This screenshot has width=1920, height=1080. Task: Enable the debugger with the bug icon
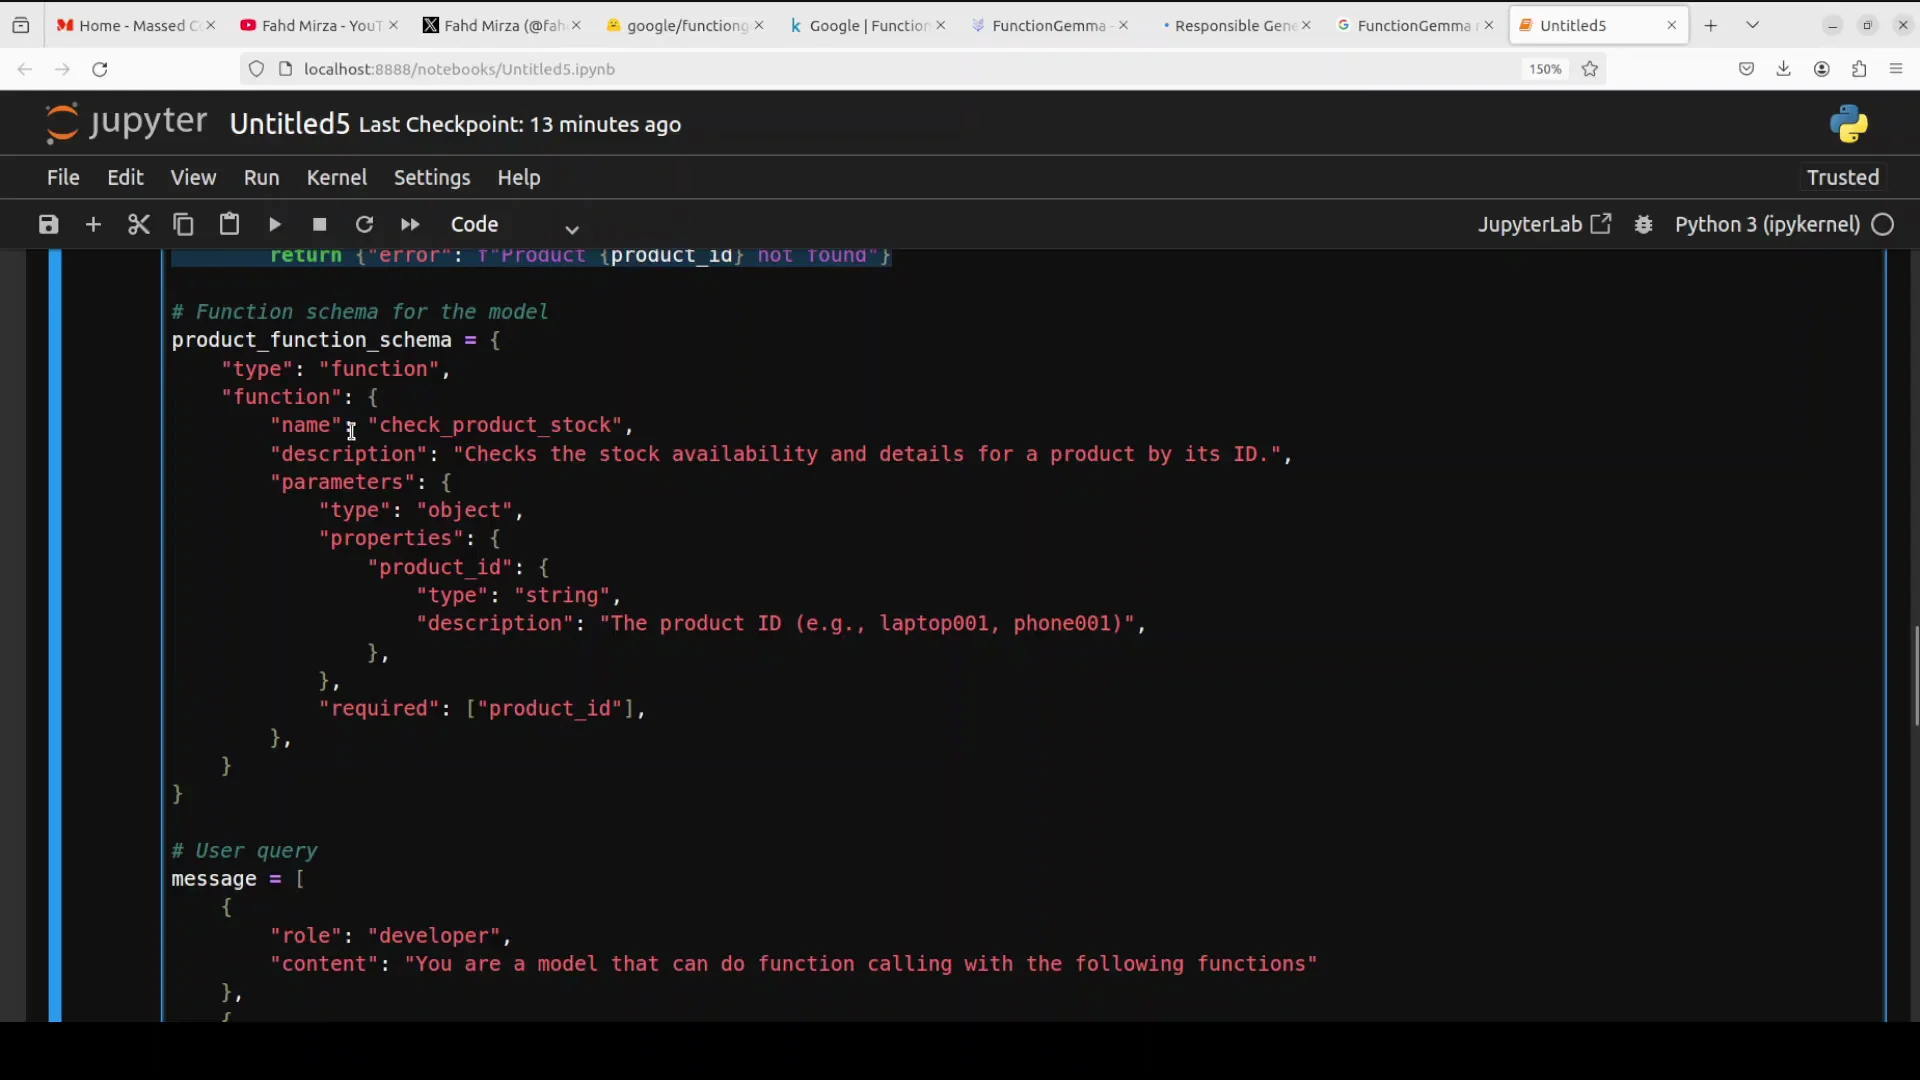1644,224
